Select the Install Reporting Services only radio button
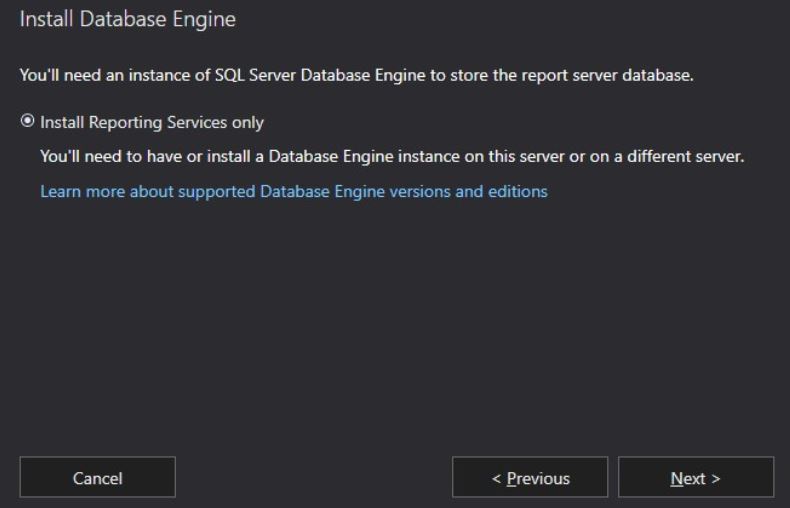 (27, 121)
